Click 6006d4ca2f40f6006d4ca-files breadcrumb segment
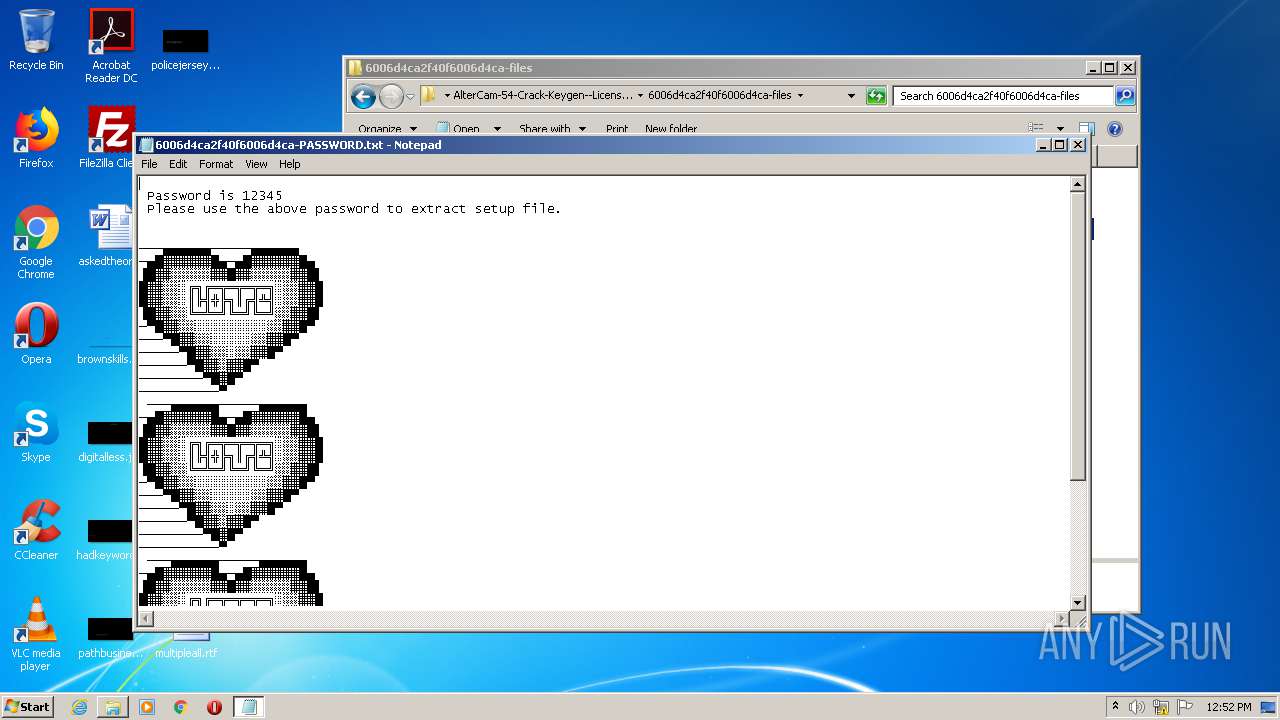Viewport: 1280px width, 720px height. 719,96
